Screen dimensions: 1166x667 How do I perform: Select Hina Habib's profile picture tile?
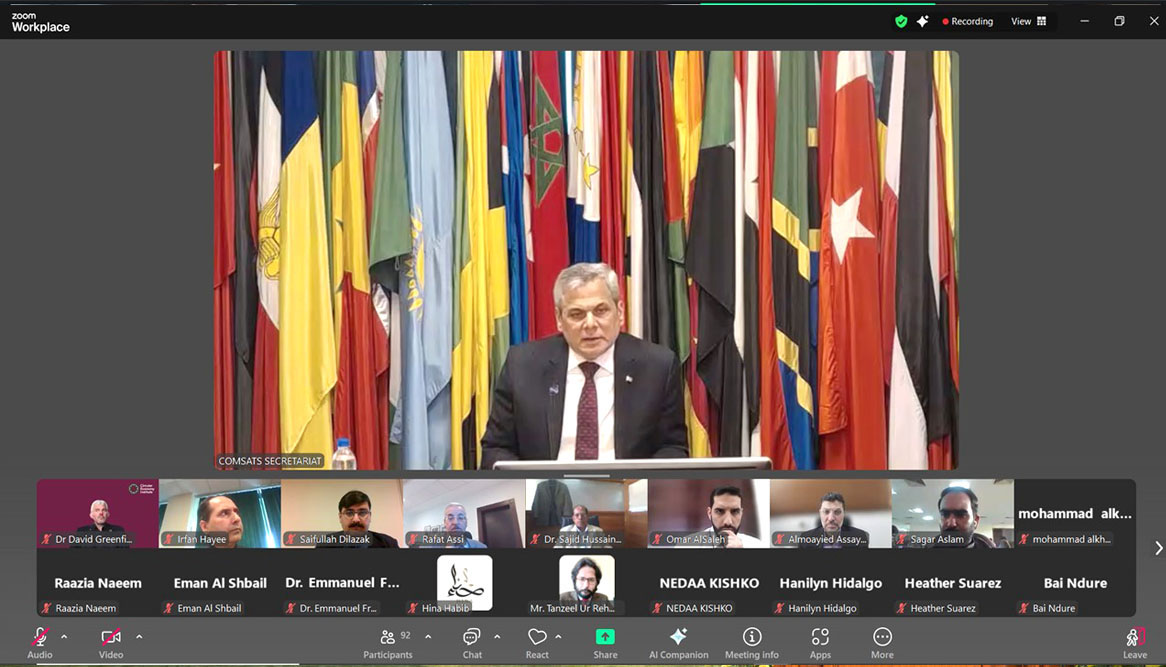(x=464, y=583)
